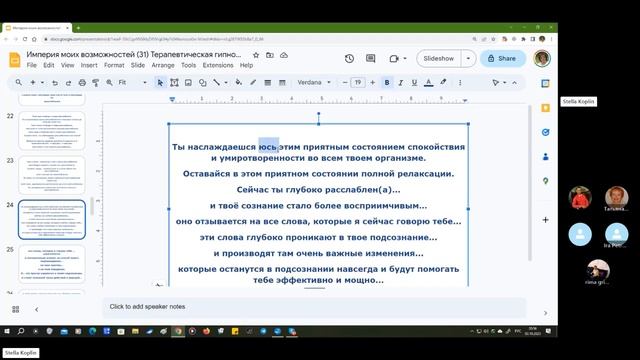Screen dimensions: 640x360
Task: Click the pointer mode icon in toolbar
Action: point(495,82)
